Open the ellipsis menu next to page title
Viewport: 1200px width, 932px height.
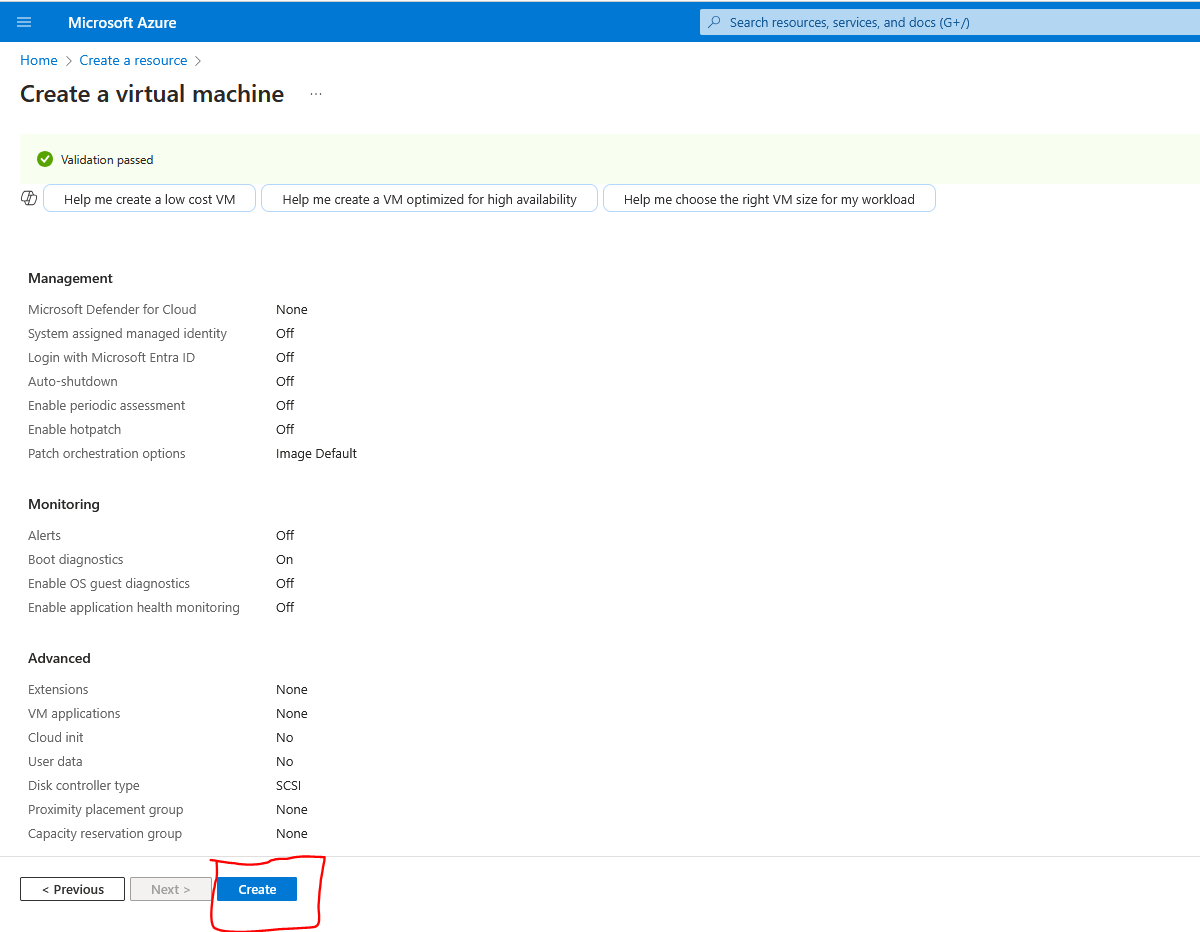click(x=316, y=94)
